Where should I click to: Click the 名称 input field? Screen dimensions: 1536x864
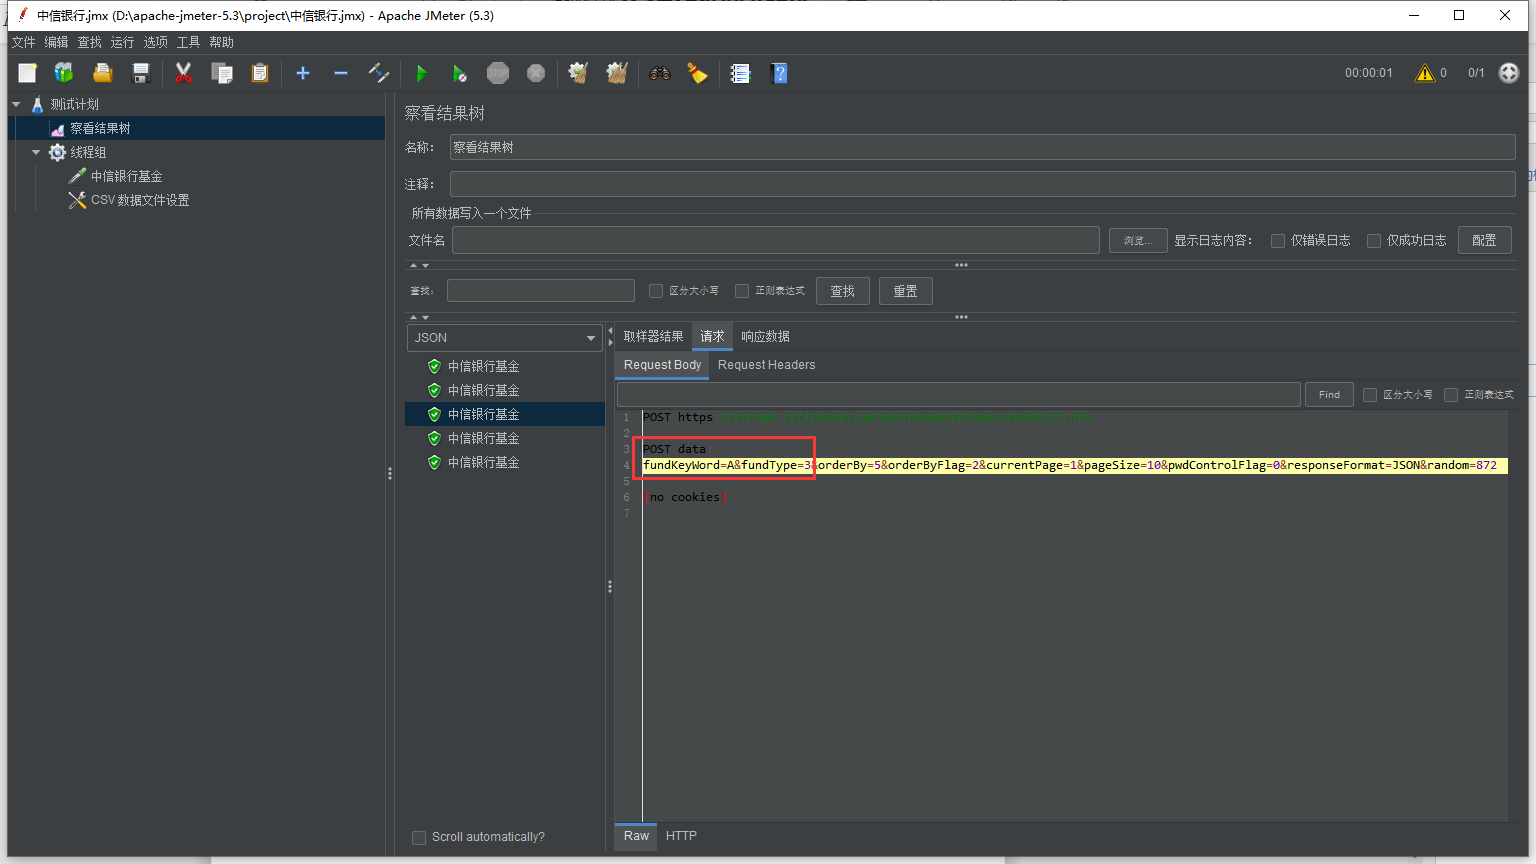pos(982,147)
